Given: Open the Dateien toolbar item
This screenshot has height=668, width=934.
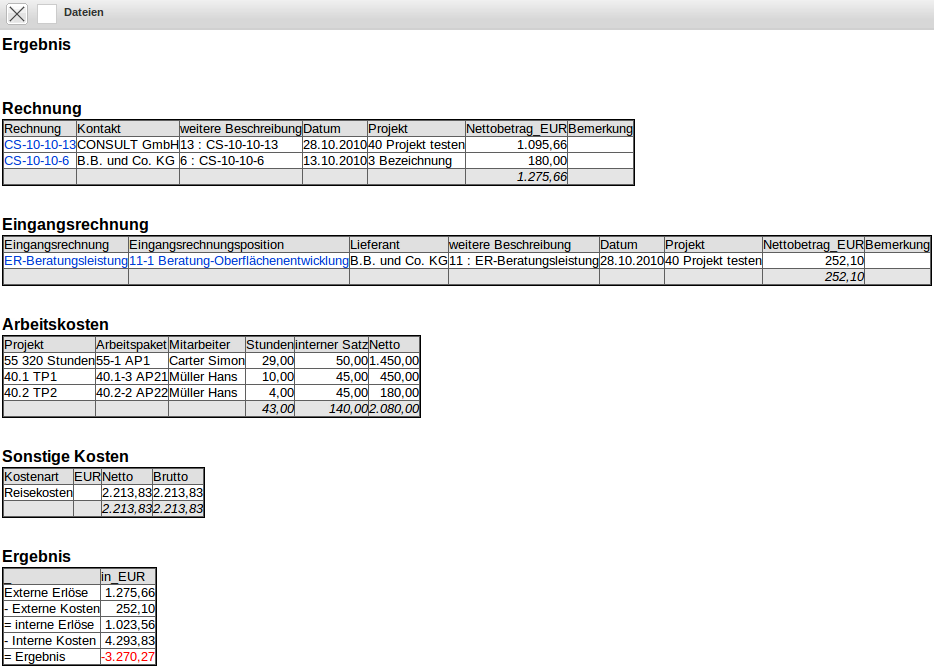Looking at the screenshot, I should (x=83, y=13).
